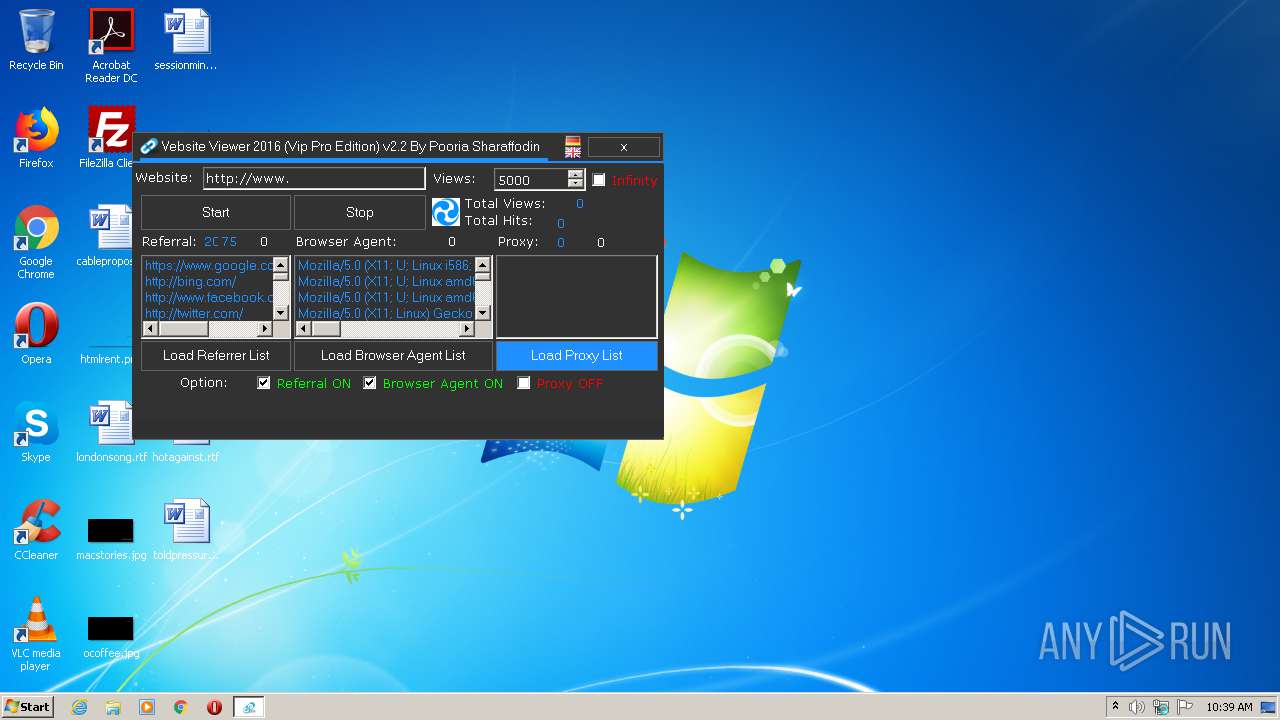Toggle the Browser Agent ON checkbox
The height and width of the screenshot is (720, 1280).
pyautogui.click(x=370, y=383)
